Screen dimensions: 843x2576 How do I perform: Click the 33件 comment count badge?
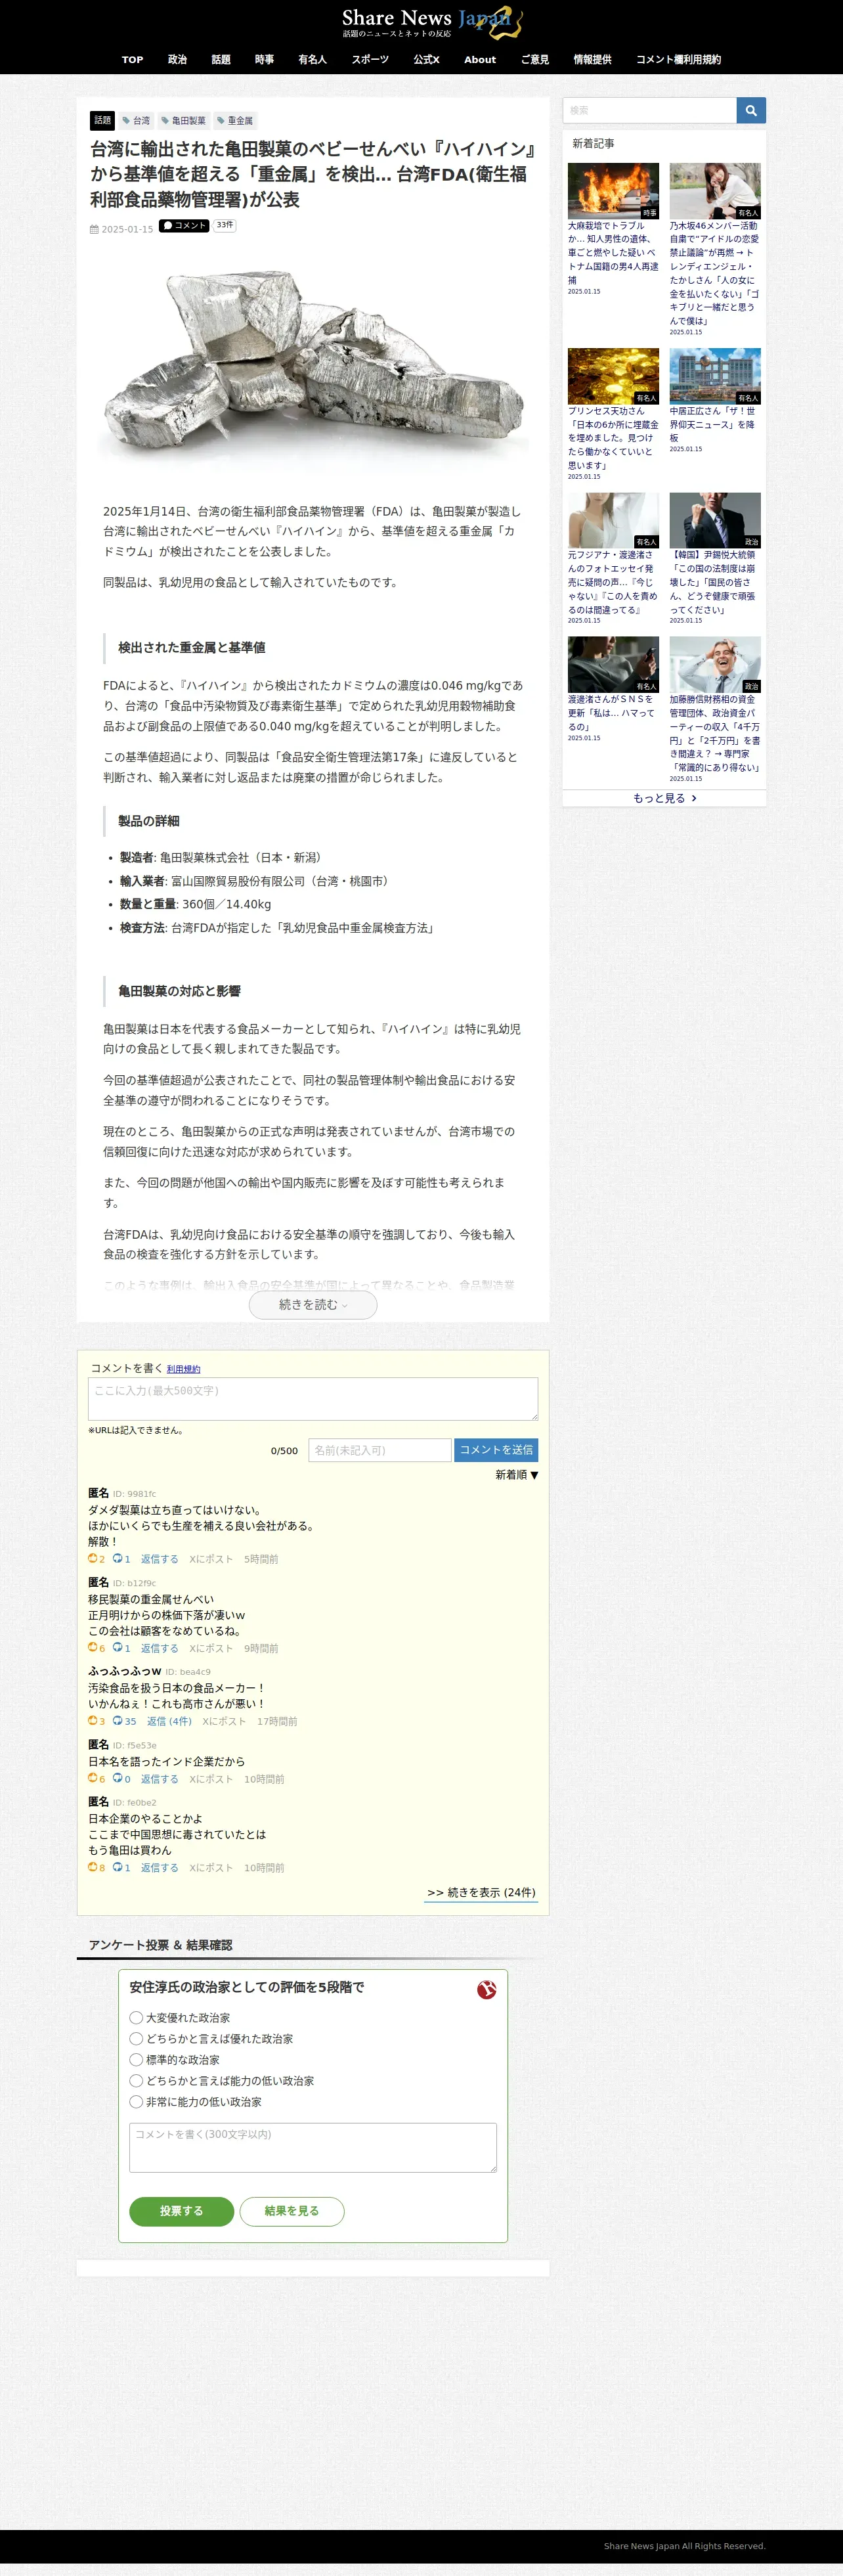pos(225,226)
